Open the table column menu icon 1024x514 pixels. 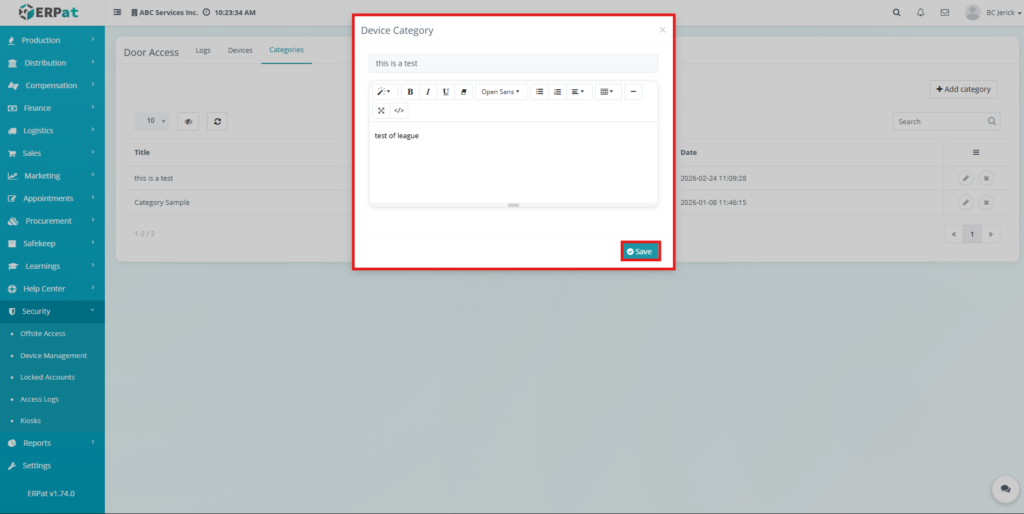(x=976, y=152)
